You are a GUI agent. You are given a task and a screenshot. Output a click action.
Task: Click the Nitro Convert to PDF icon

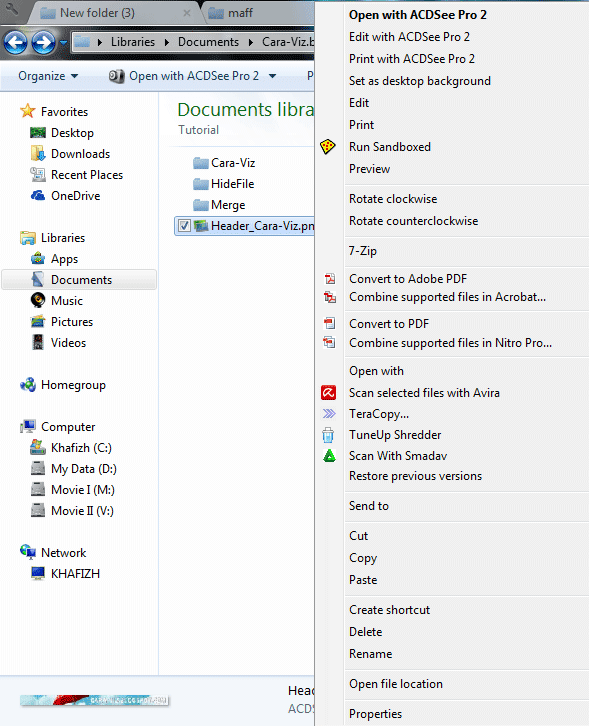pos(329,323)
